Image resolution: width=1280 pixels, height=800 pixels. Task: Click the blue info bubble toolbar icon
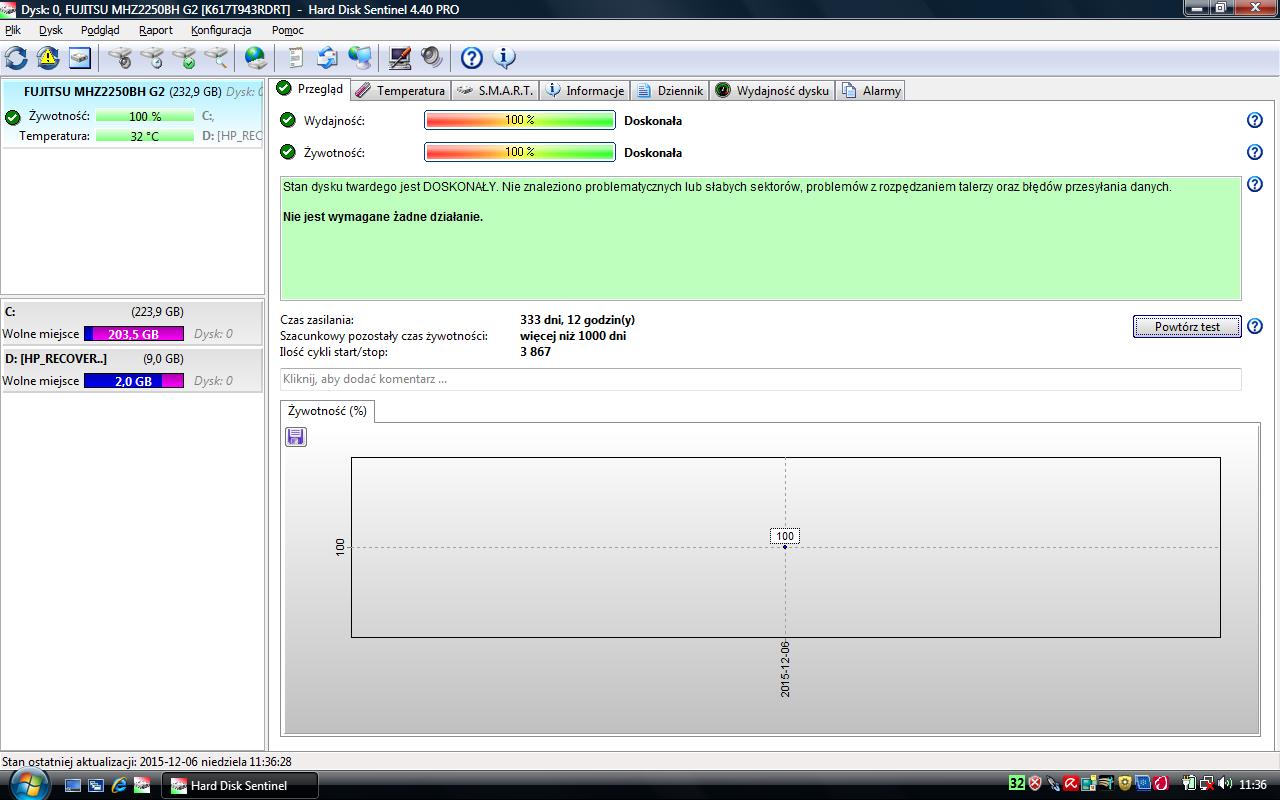pos(504,57)
